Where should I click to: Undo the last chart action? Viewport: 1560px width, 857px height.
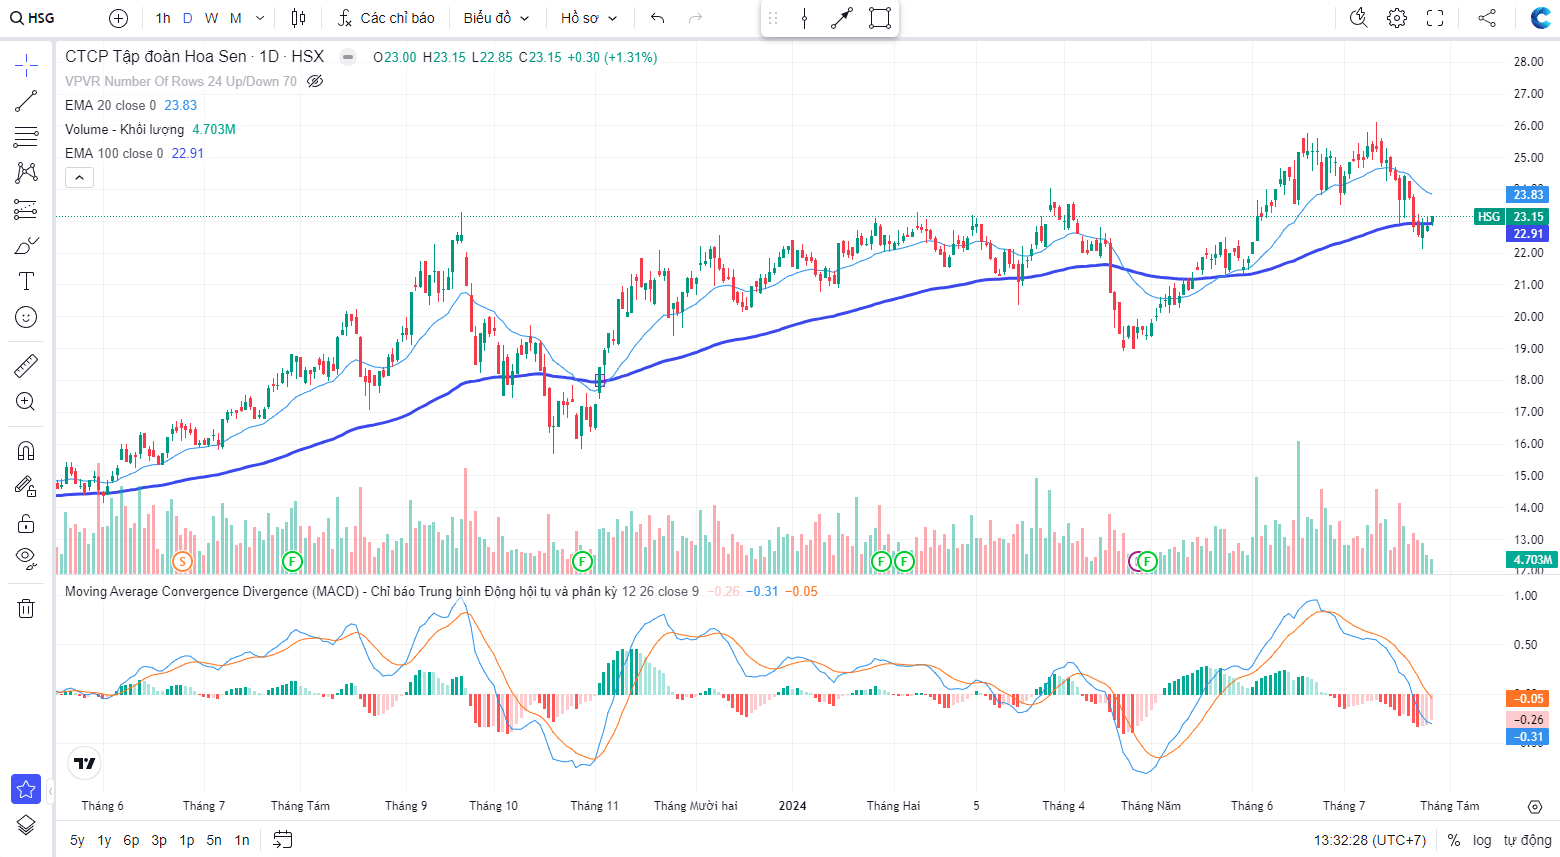pos(657,18)
